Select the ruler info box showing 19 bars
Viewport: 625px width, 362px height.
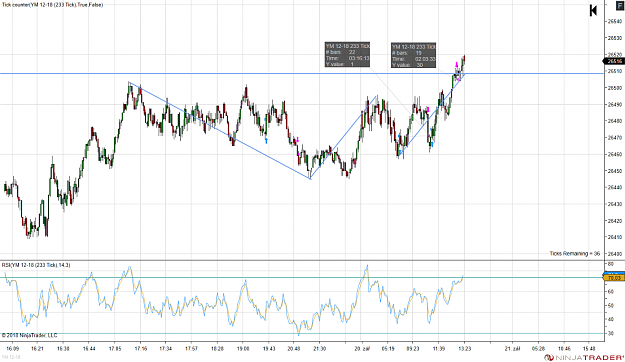click(413, 55)
